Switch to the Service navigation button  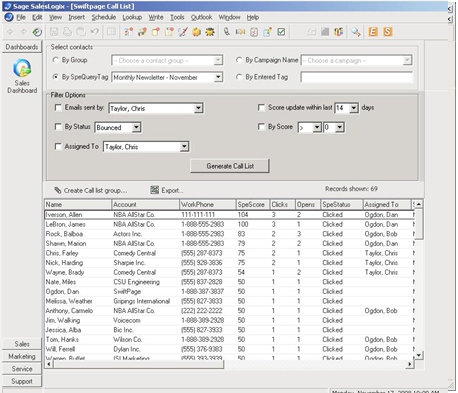tap(22, 369)
